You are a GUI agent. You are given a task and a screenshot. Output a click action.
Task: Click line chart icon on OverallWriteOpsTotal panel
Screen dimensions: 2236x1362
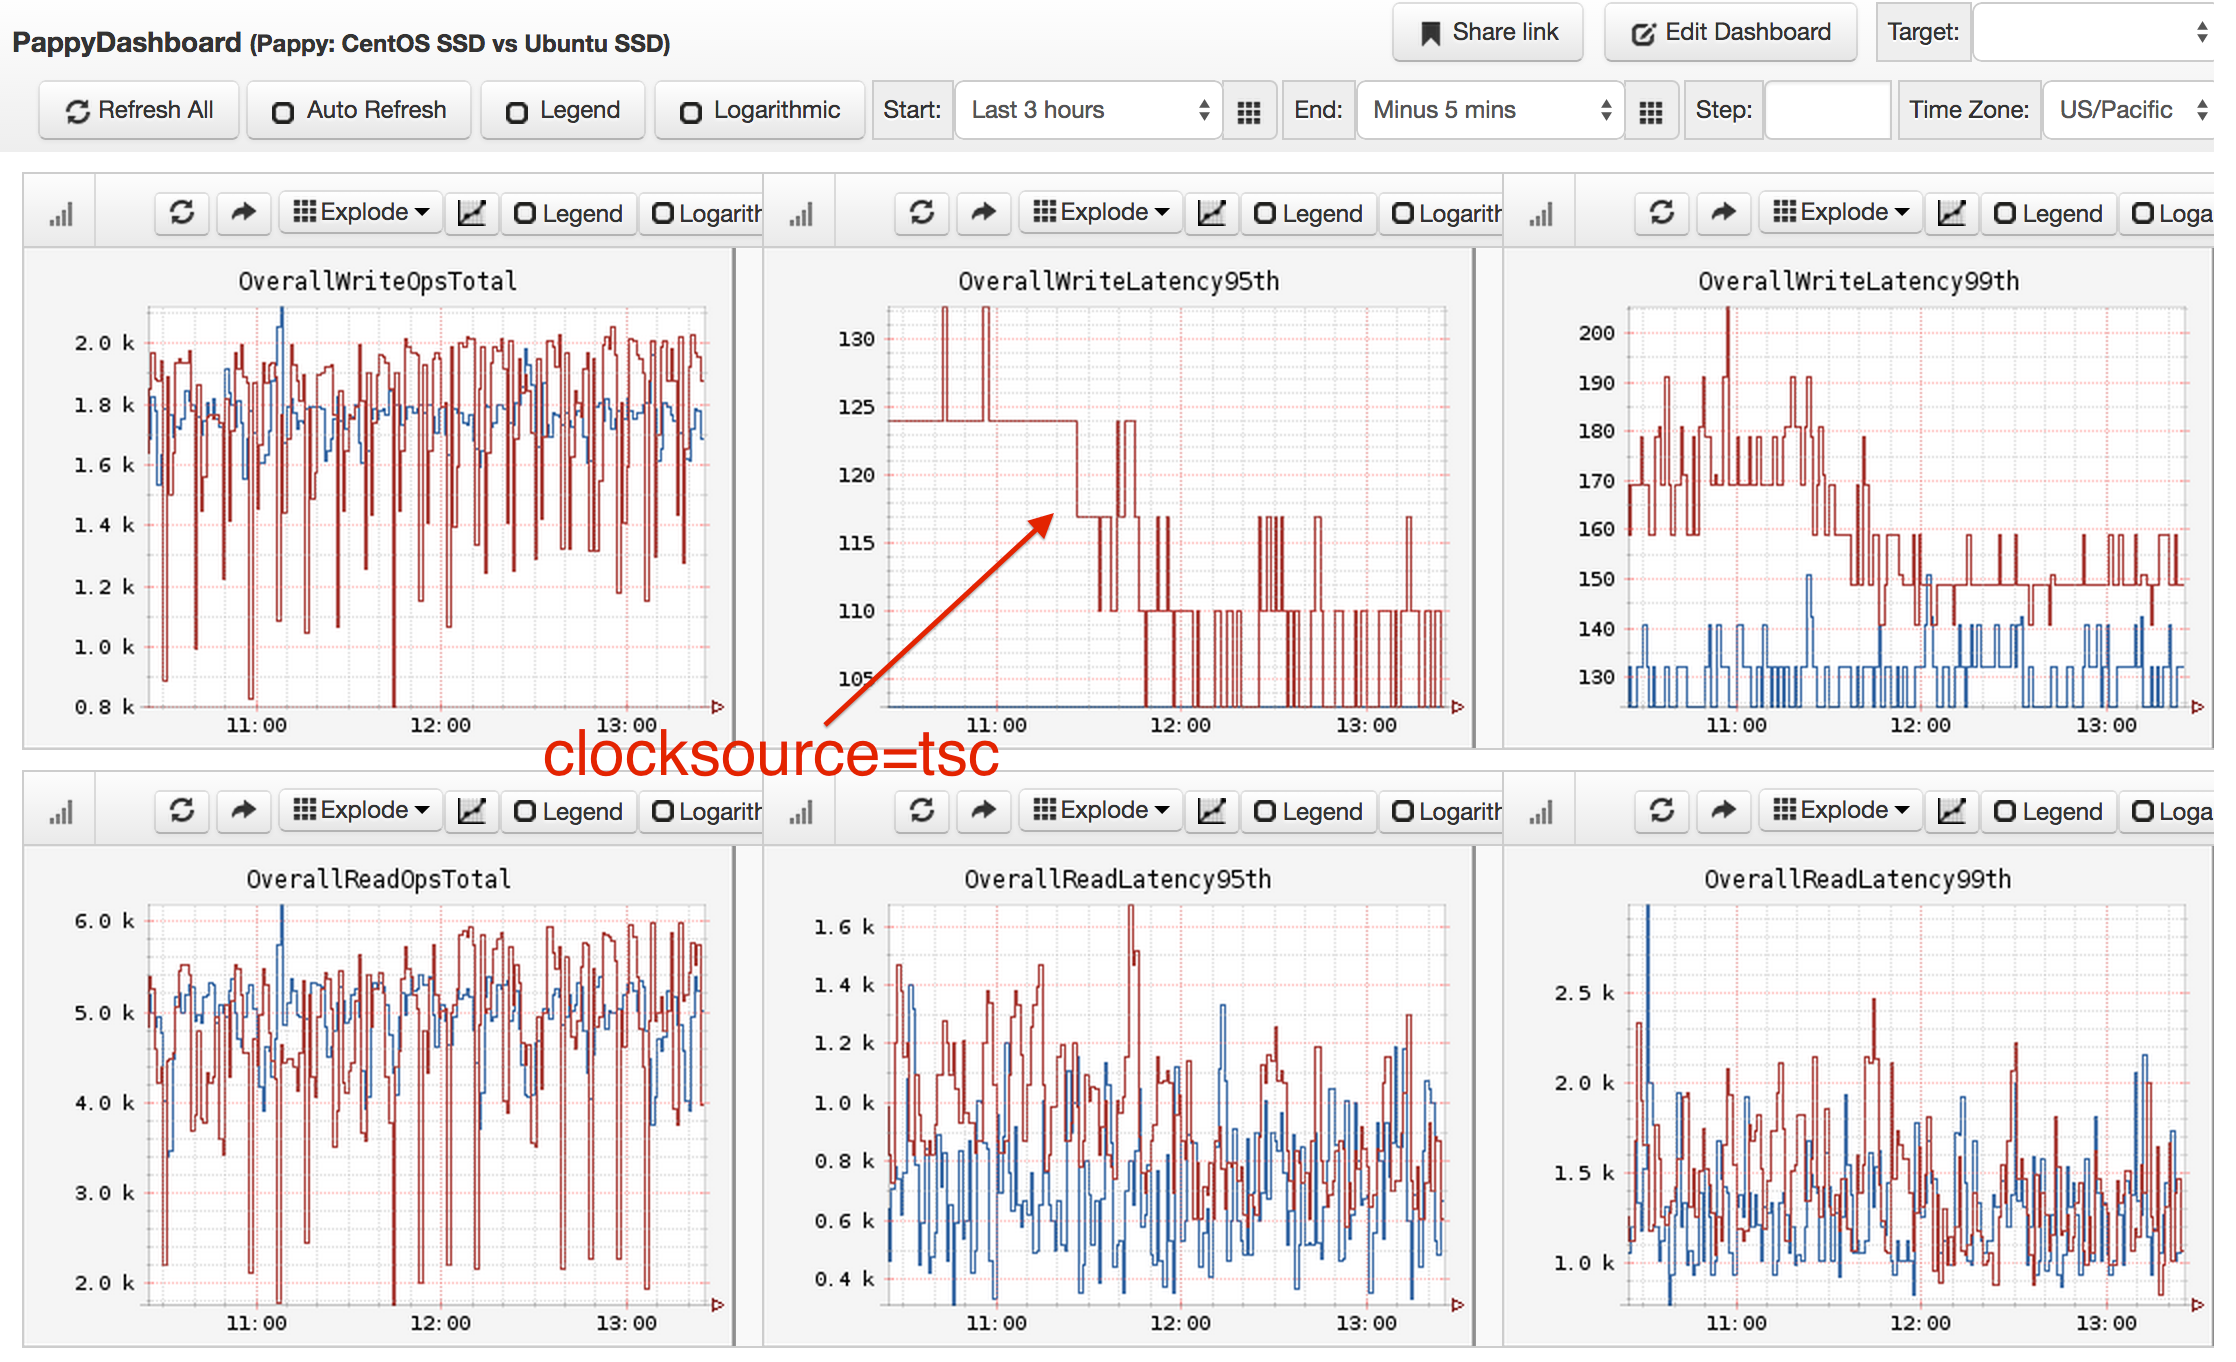click(x=471, y=212)
